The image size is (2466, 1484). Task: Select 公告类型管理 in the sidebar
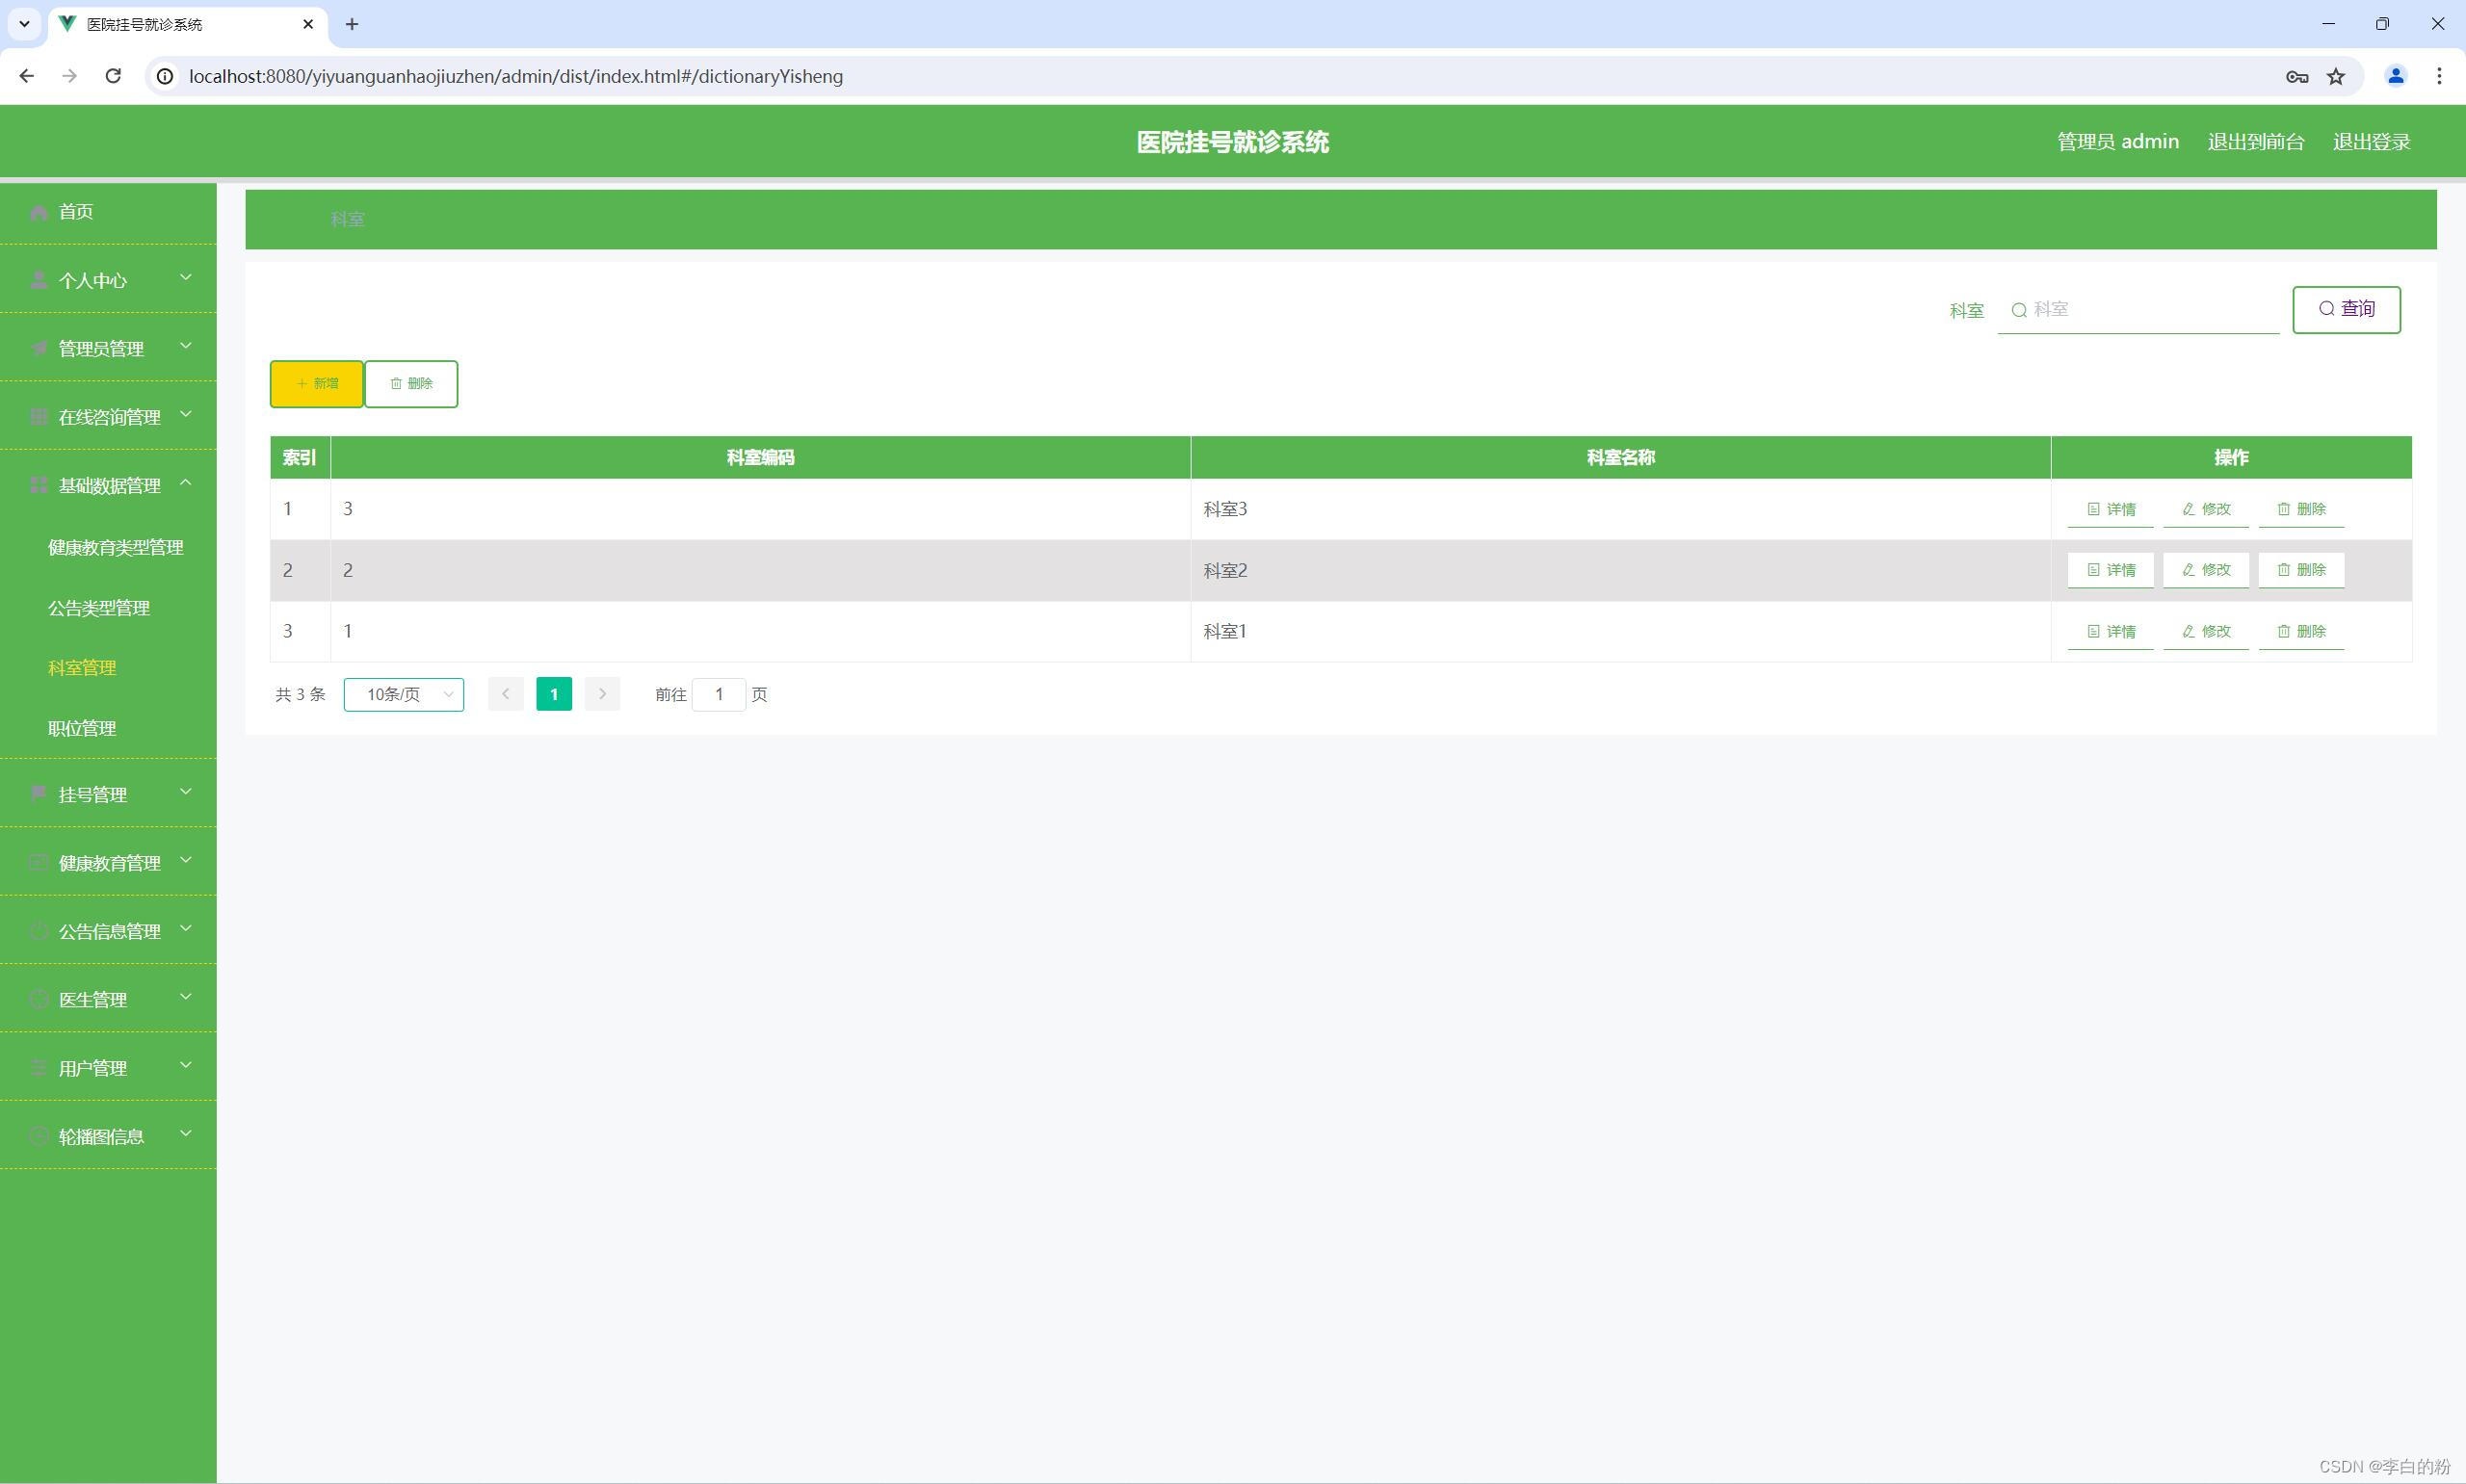click(99, 609)
